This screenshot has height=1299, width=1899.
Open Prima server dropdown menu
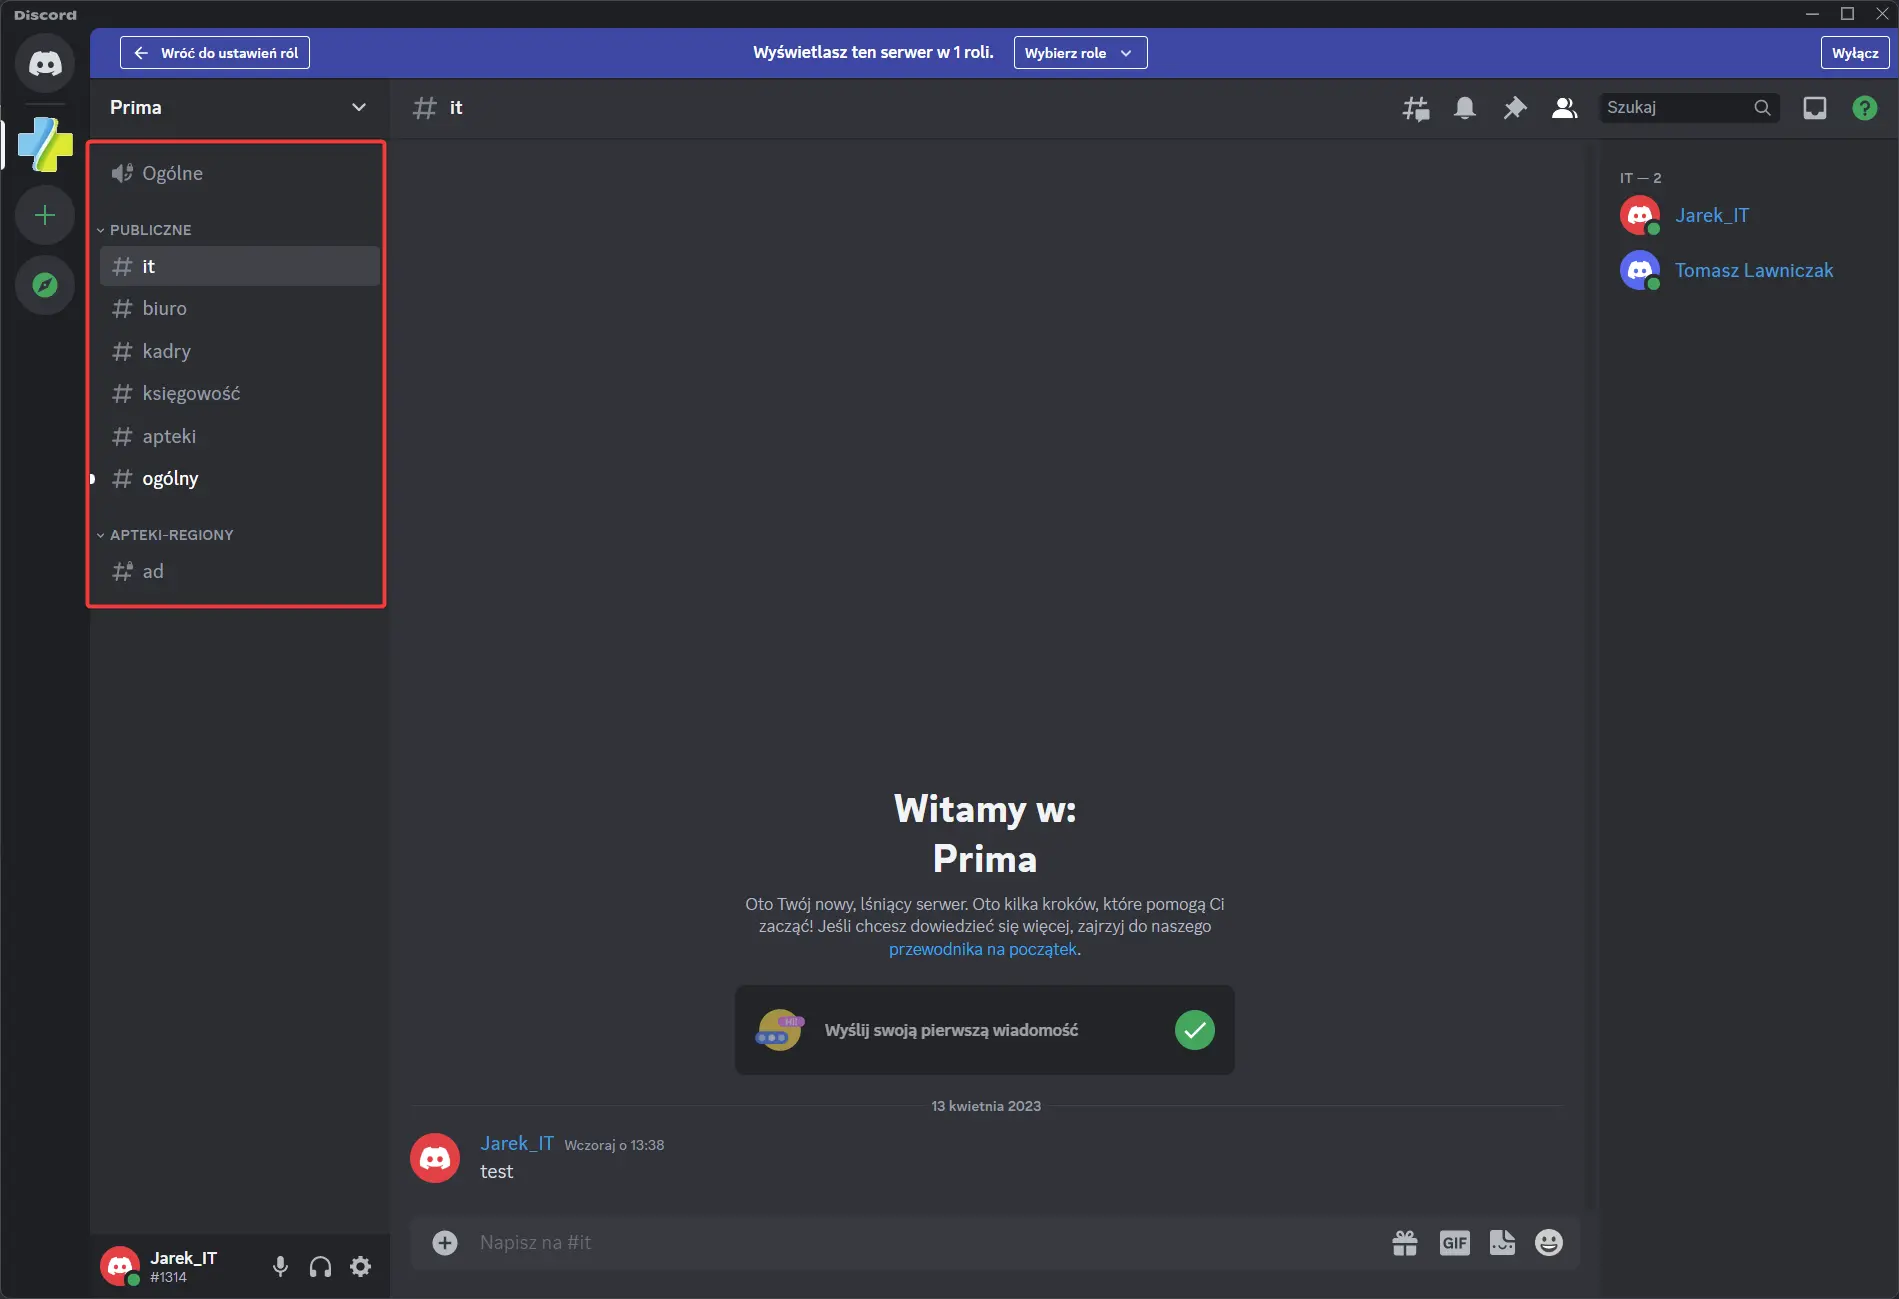[x=239, y=108]
